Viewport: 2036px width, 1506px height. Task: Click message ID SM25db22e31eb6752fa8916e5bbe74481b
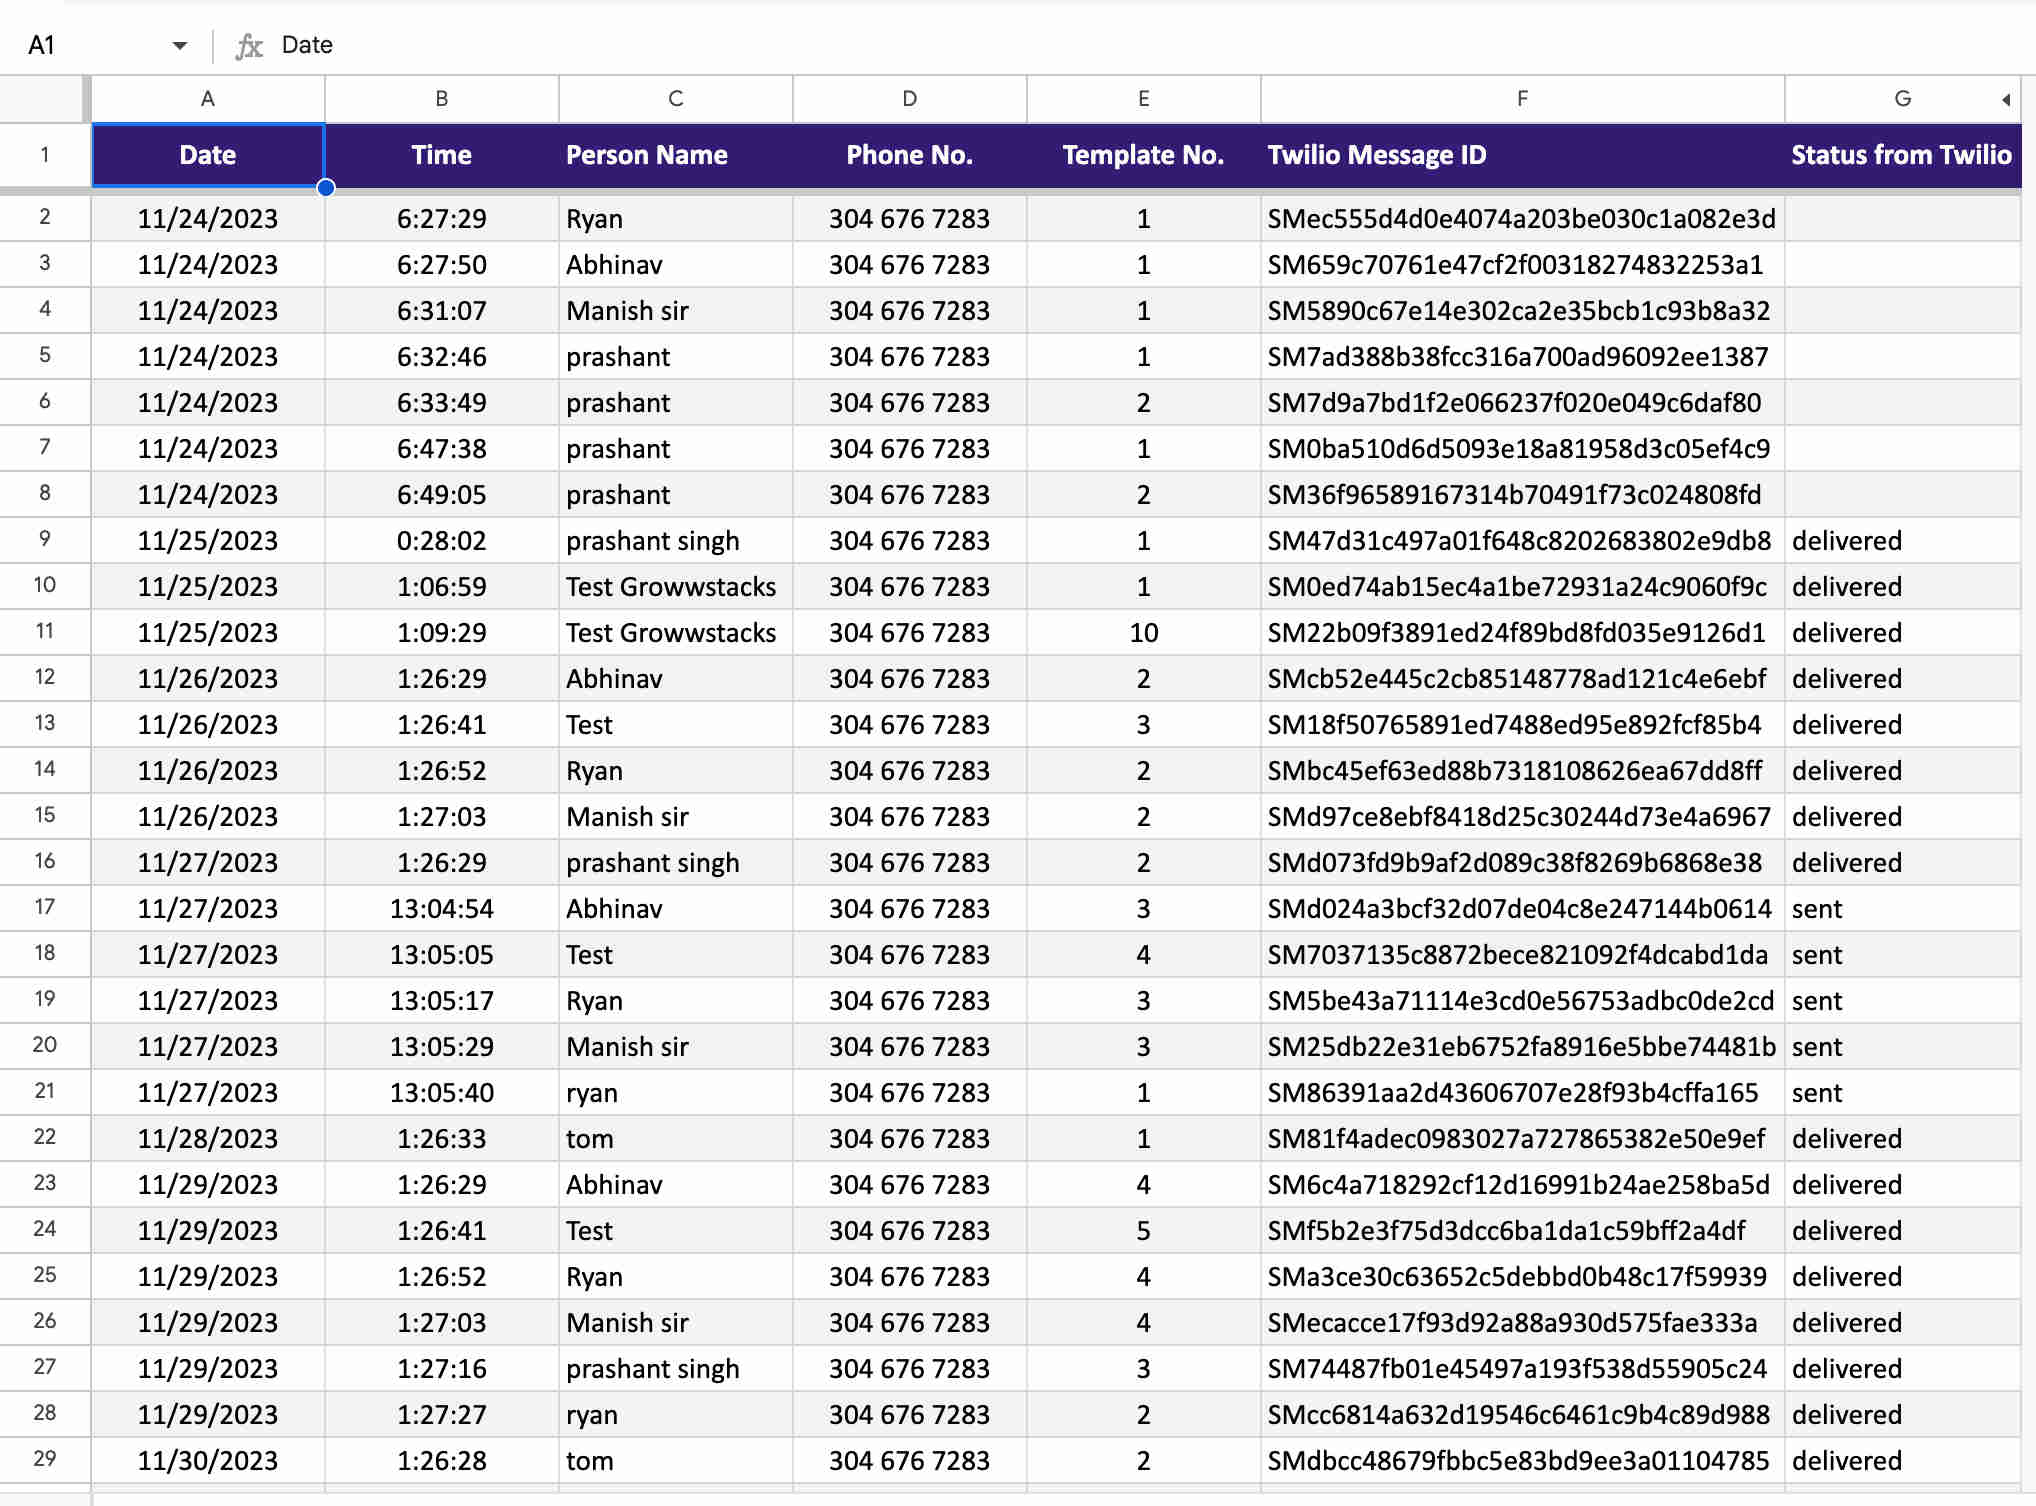1523,1047
